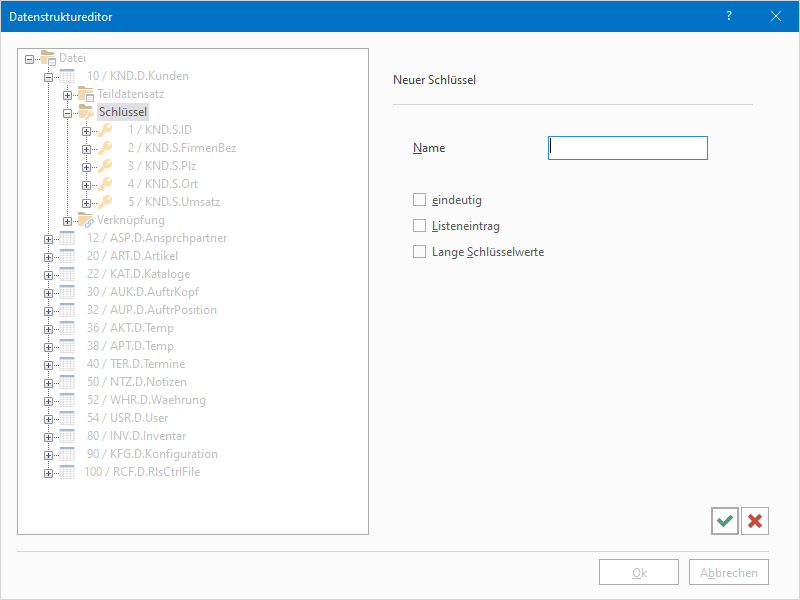Open the help question mark button
The width and height of the screenshot is (800, 600).
[x=729, y=16]
